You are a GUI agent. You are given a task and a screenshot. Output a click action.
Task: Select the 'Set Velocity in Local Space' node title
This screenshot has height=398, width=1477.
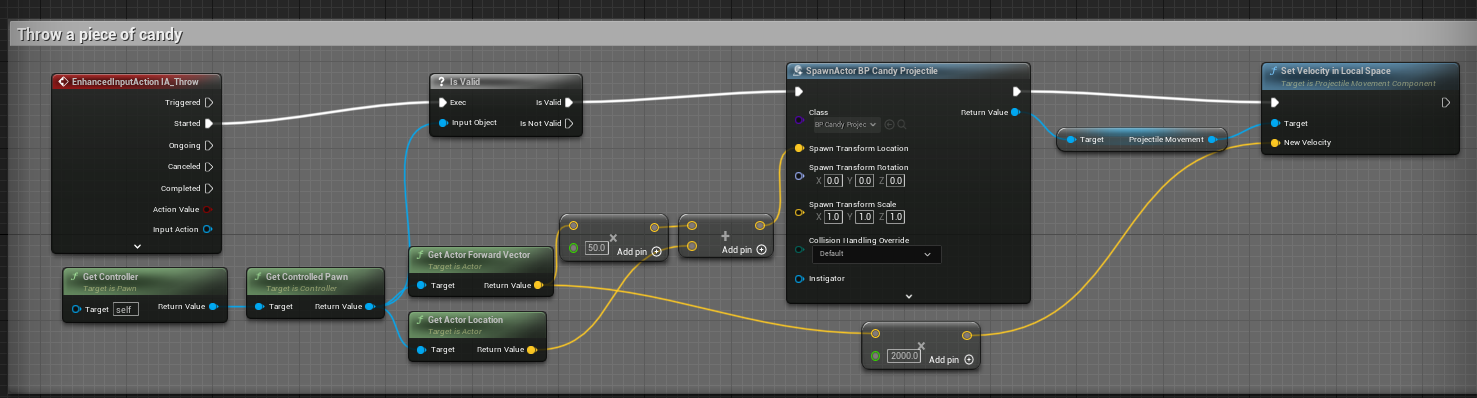tap(1336, 71)
